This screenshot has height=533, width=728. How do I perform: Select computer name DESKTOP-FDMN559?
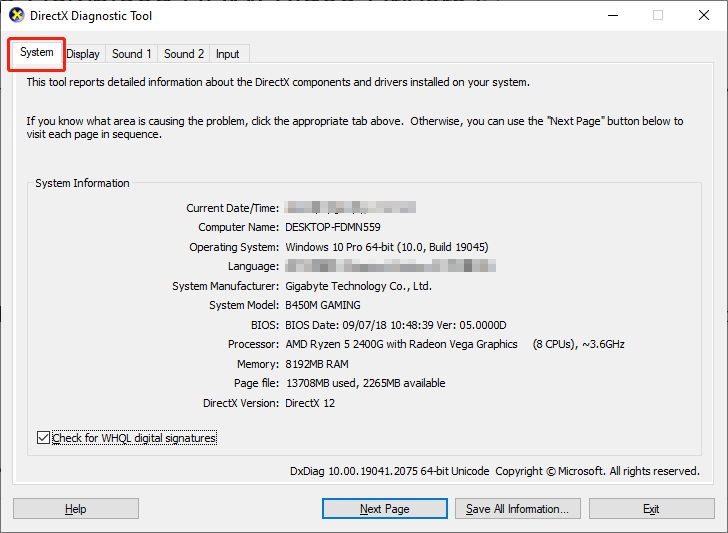[x=333, y=227]
